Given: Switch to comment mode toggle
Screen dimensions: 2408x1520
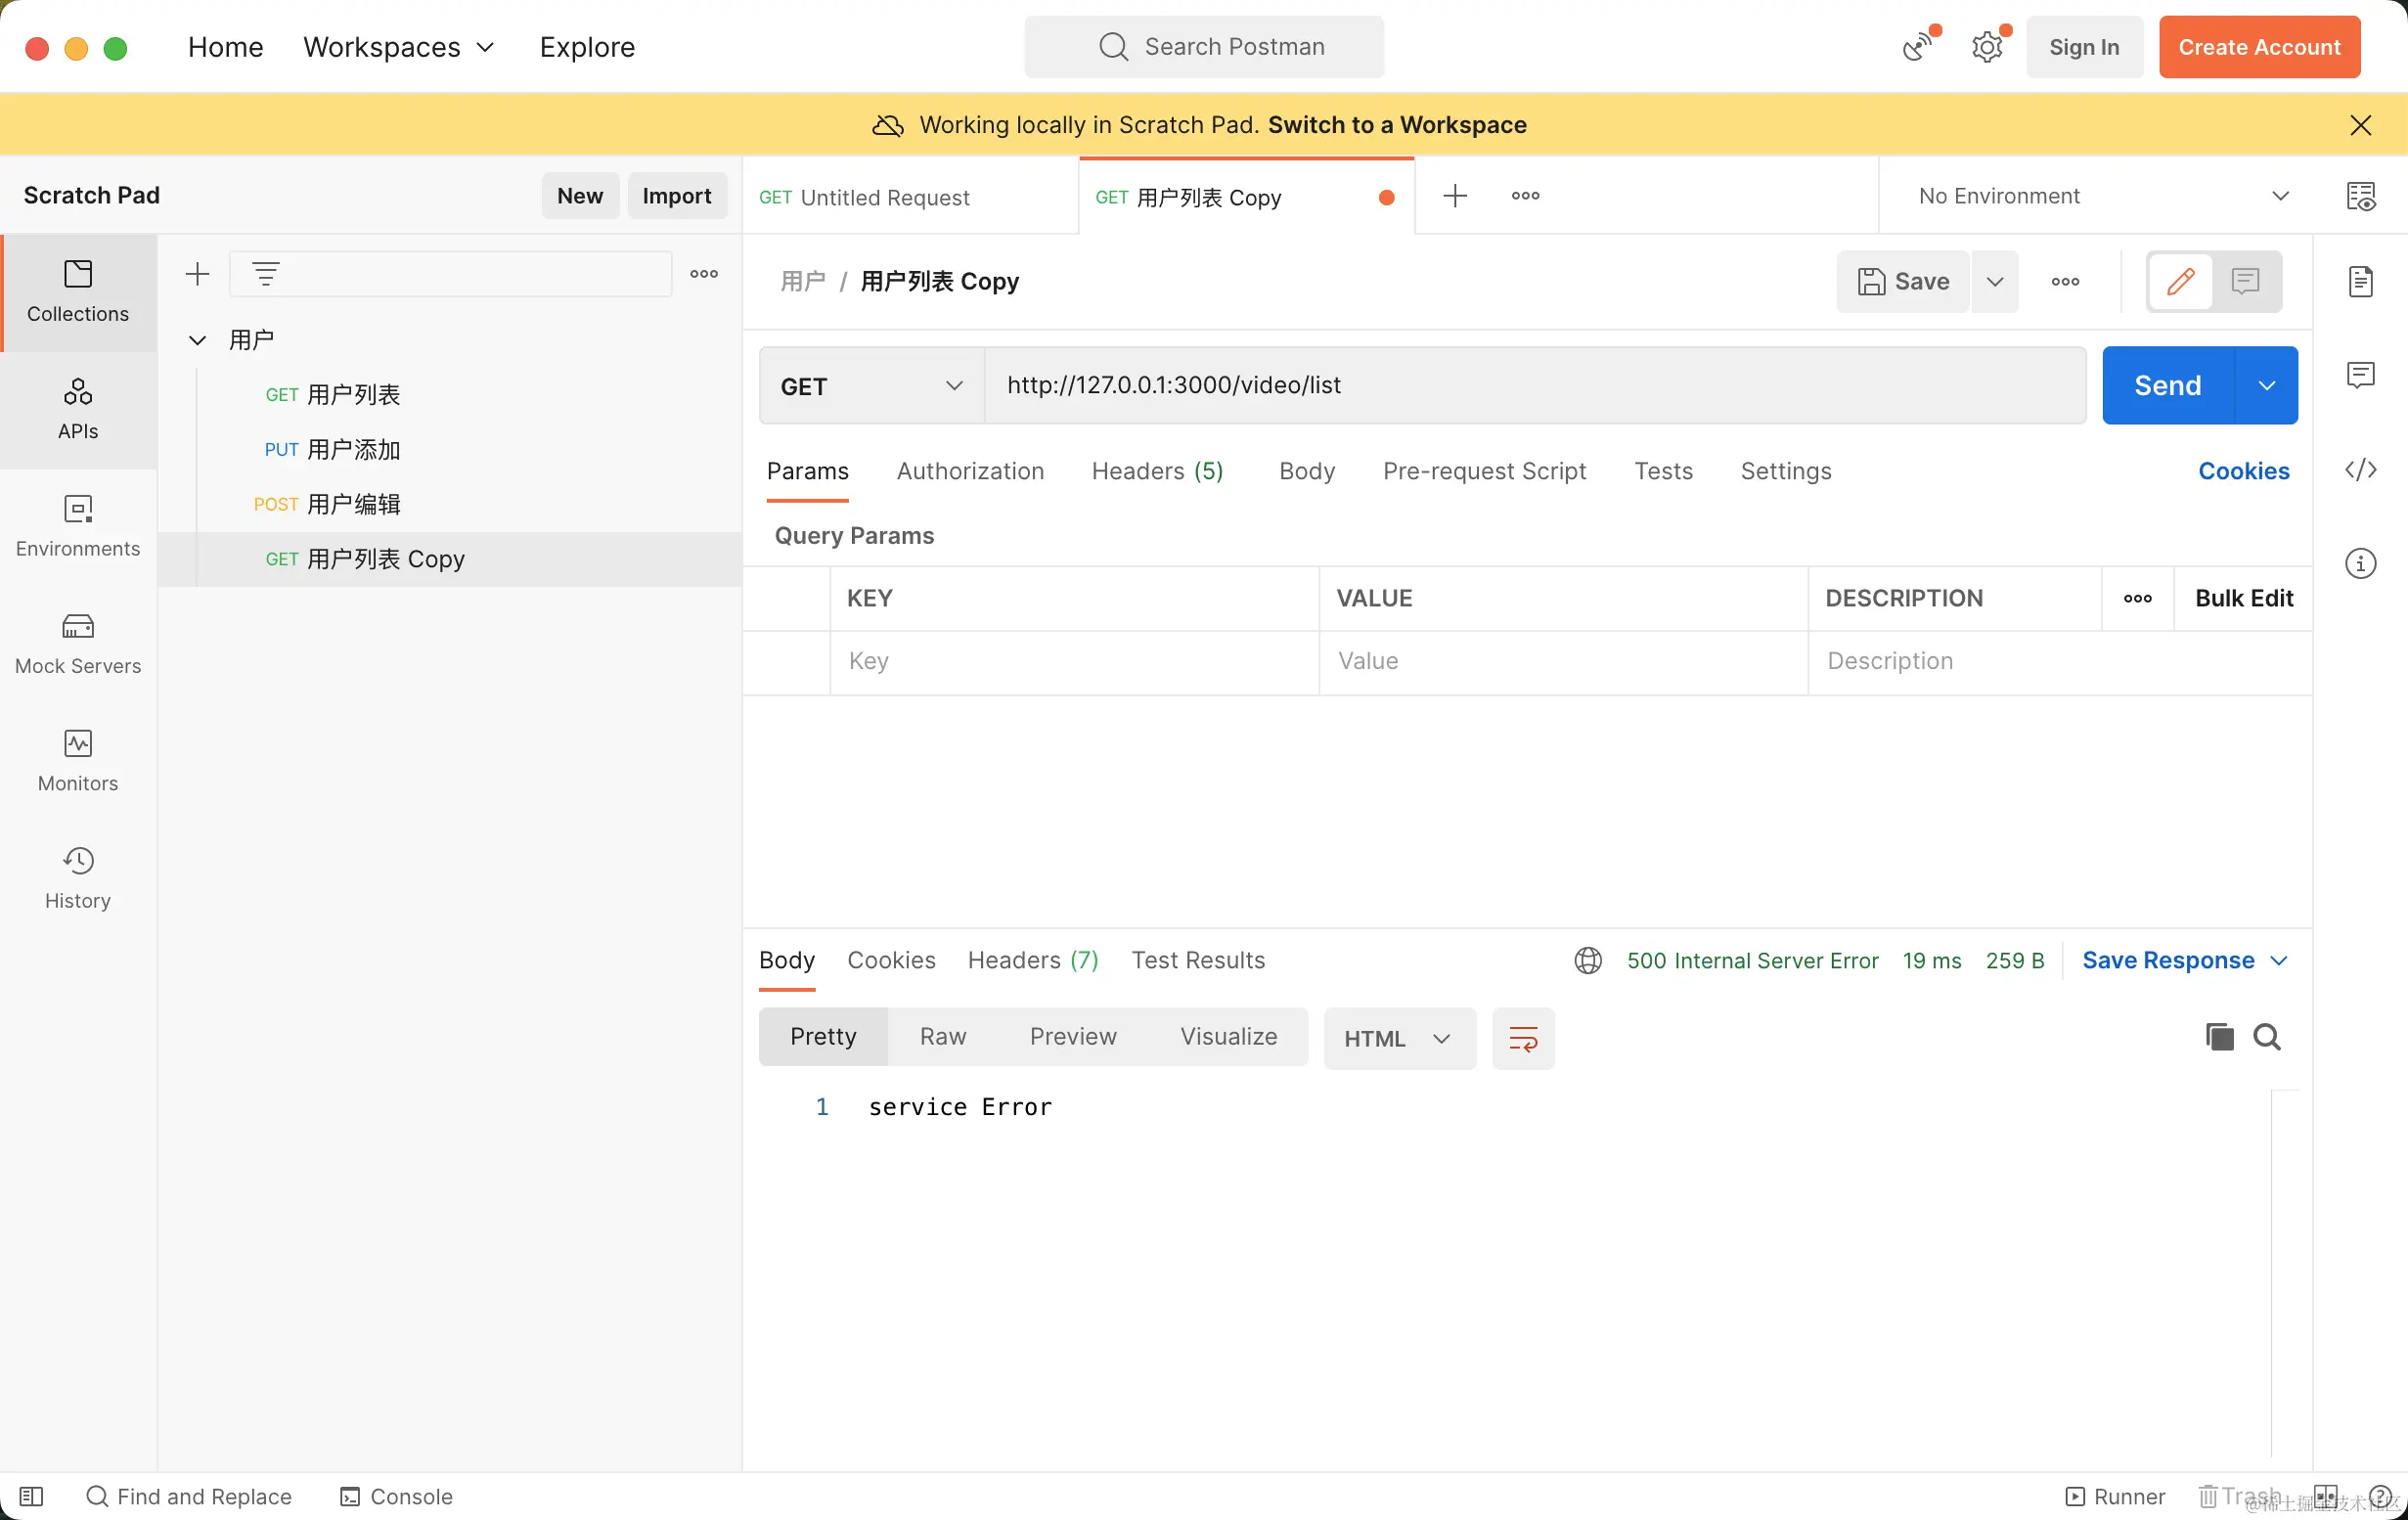Looking at the screenshot, I should [x=2246, y=281].
